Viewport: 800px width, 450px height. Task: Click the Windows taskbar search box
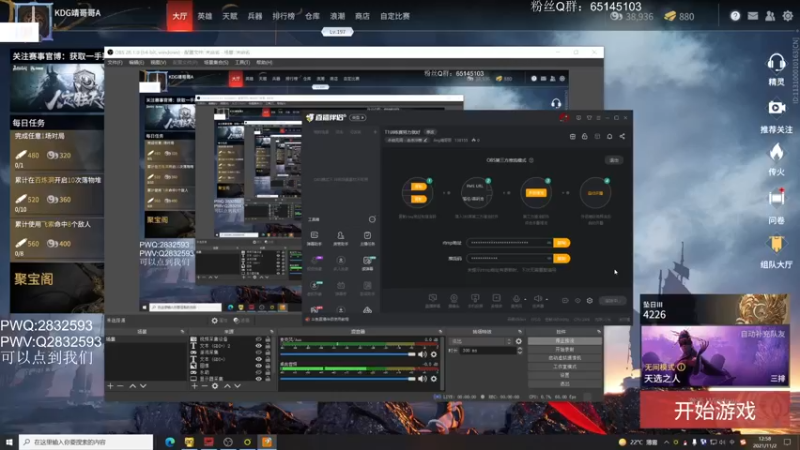click(86, 442)
